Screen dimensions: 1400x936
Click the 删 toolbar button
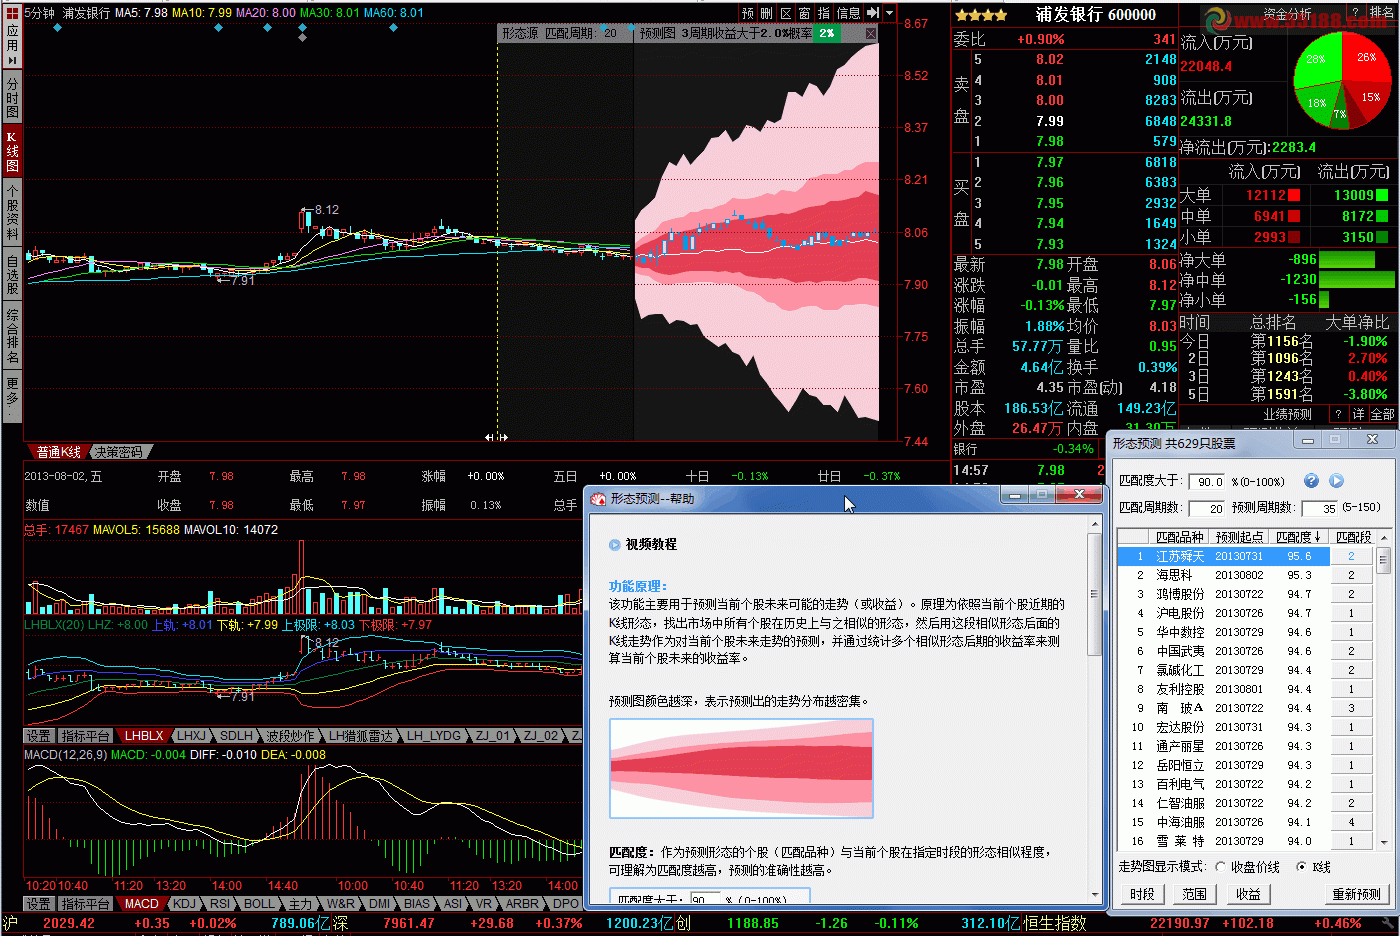(767, 13)
